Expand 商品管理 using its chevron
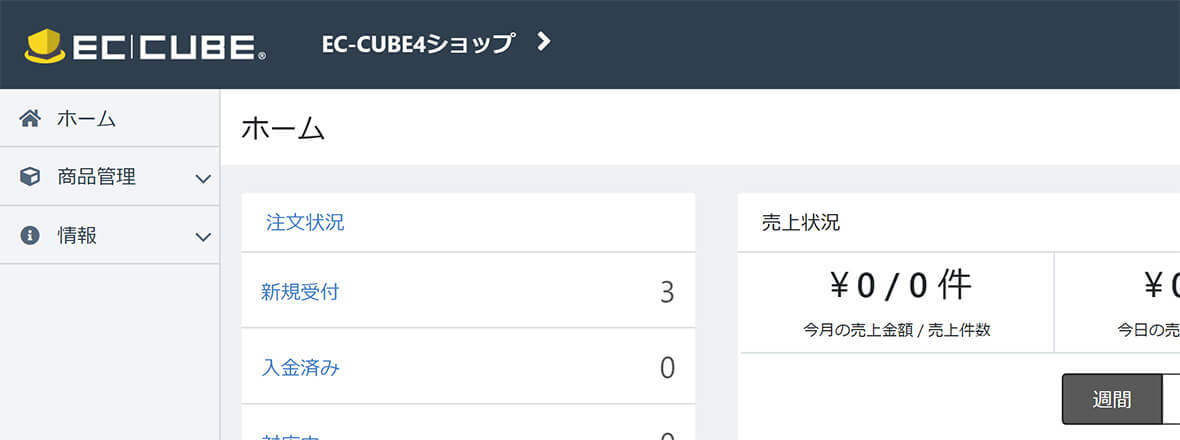This screenshot has width=1180, height=440. tap(203, 179)
